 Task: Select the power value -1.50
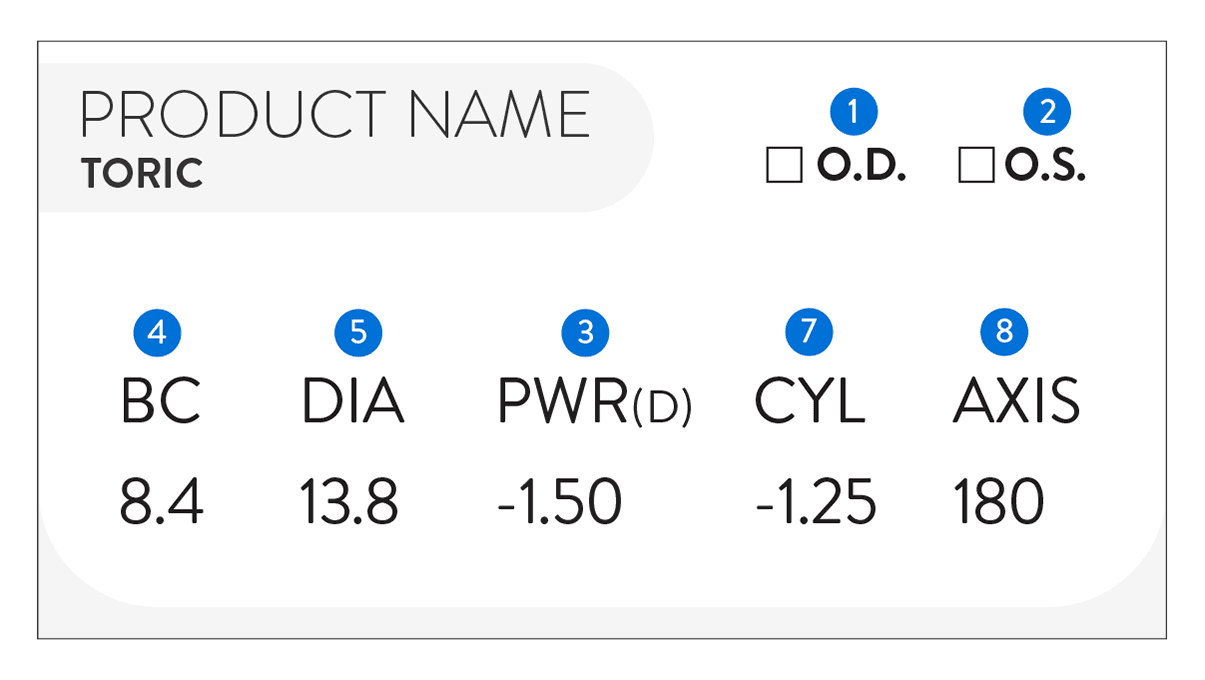559,502
